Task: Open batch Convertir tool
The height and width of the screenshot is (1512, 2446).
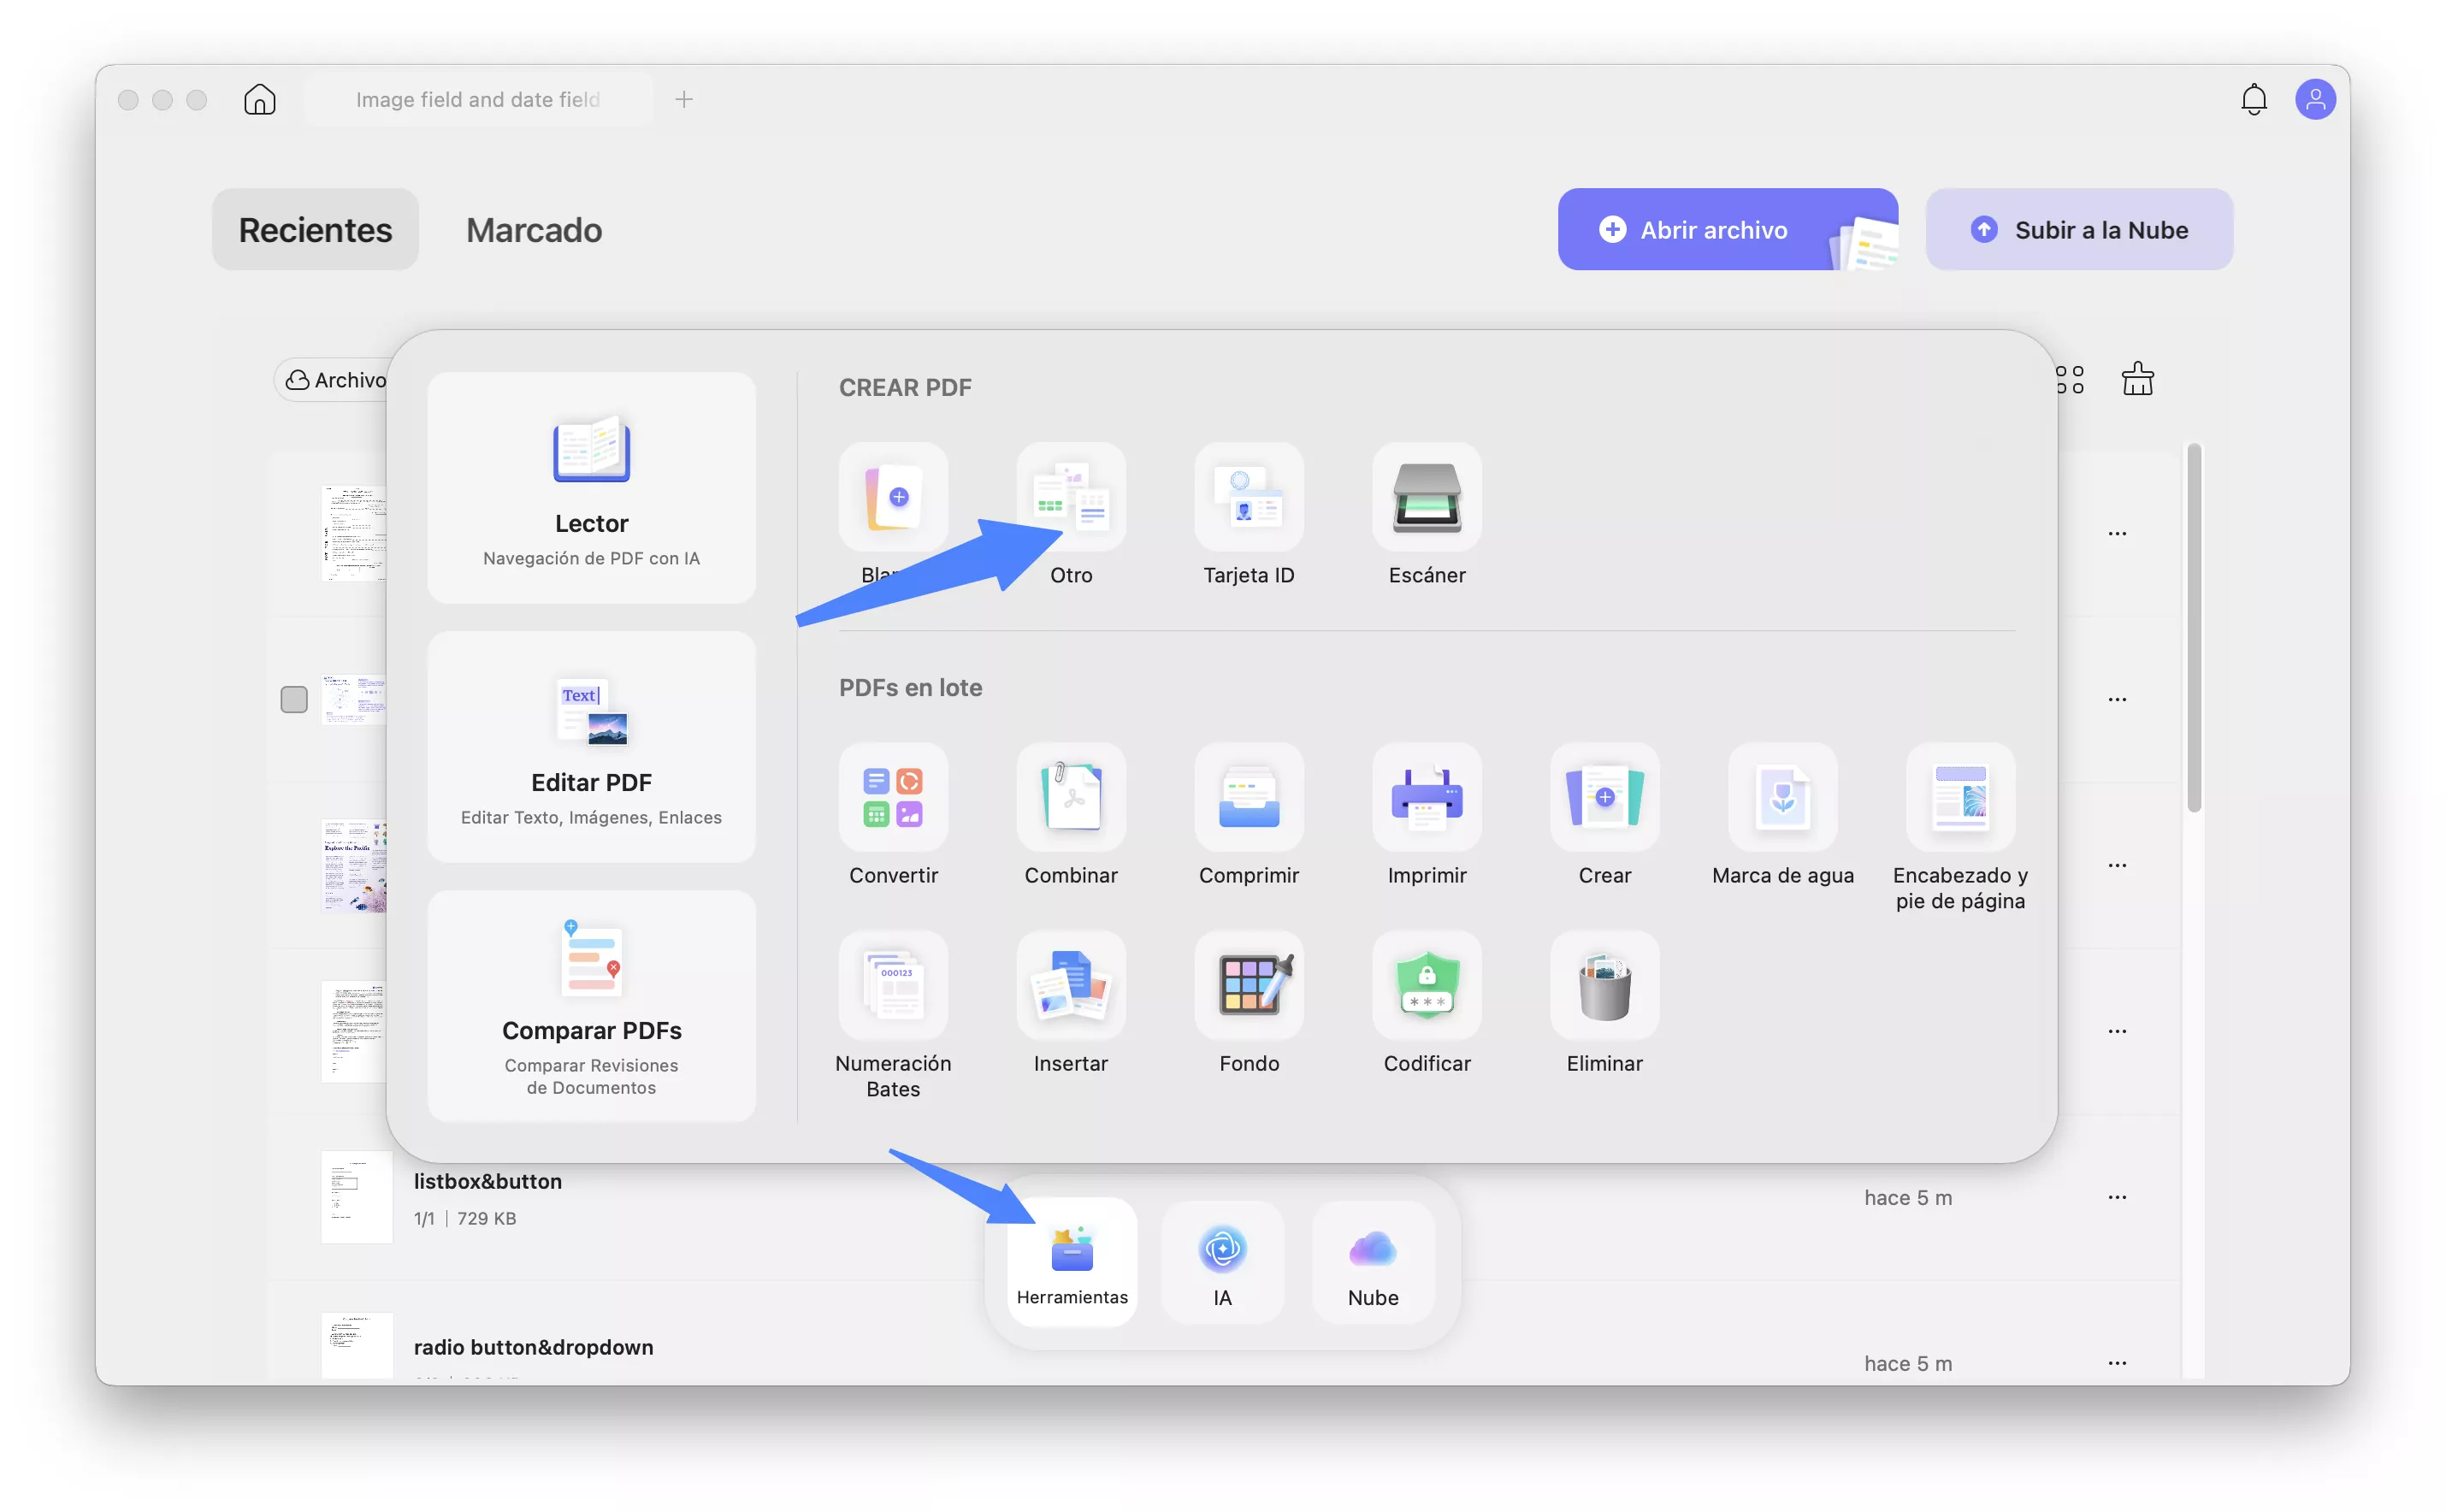Action: (893, 797)
